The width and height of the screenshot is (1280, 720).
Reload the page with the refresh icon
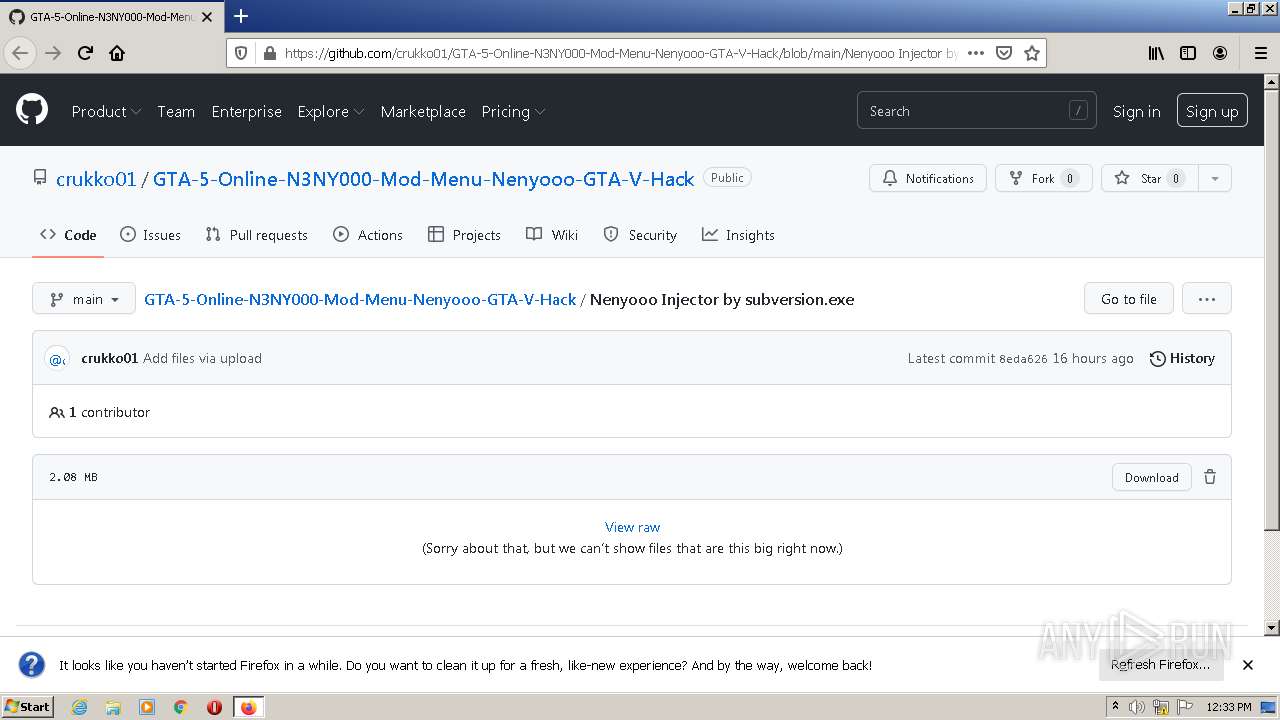point(85,53)
